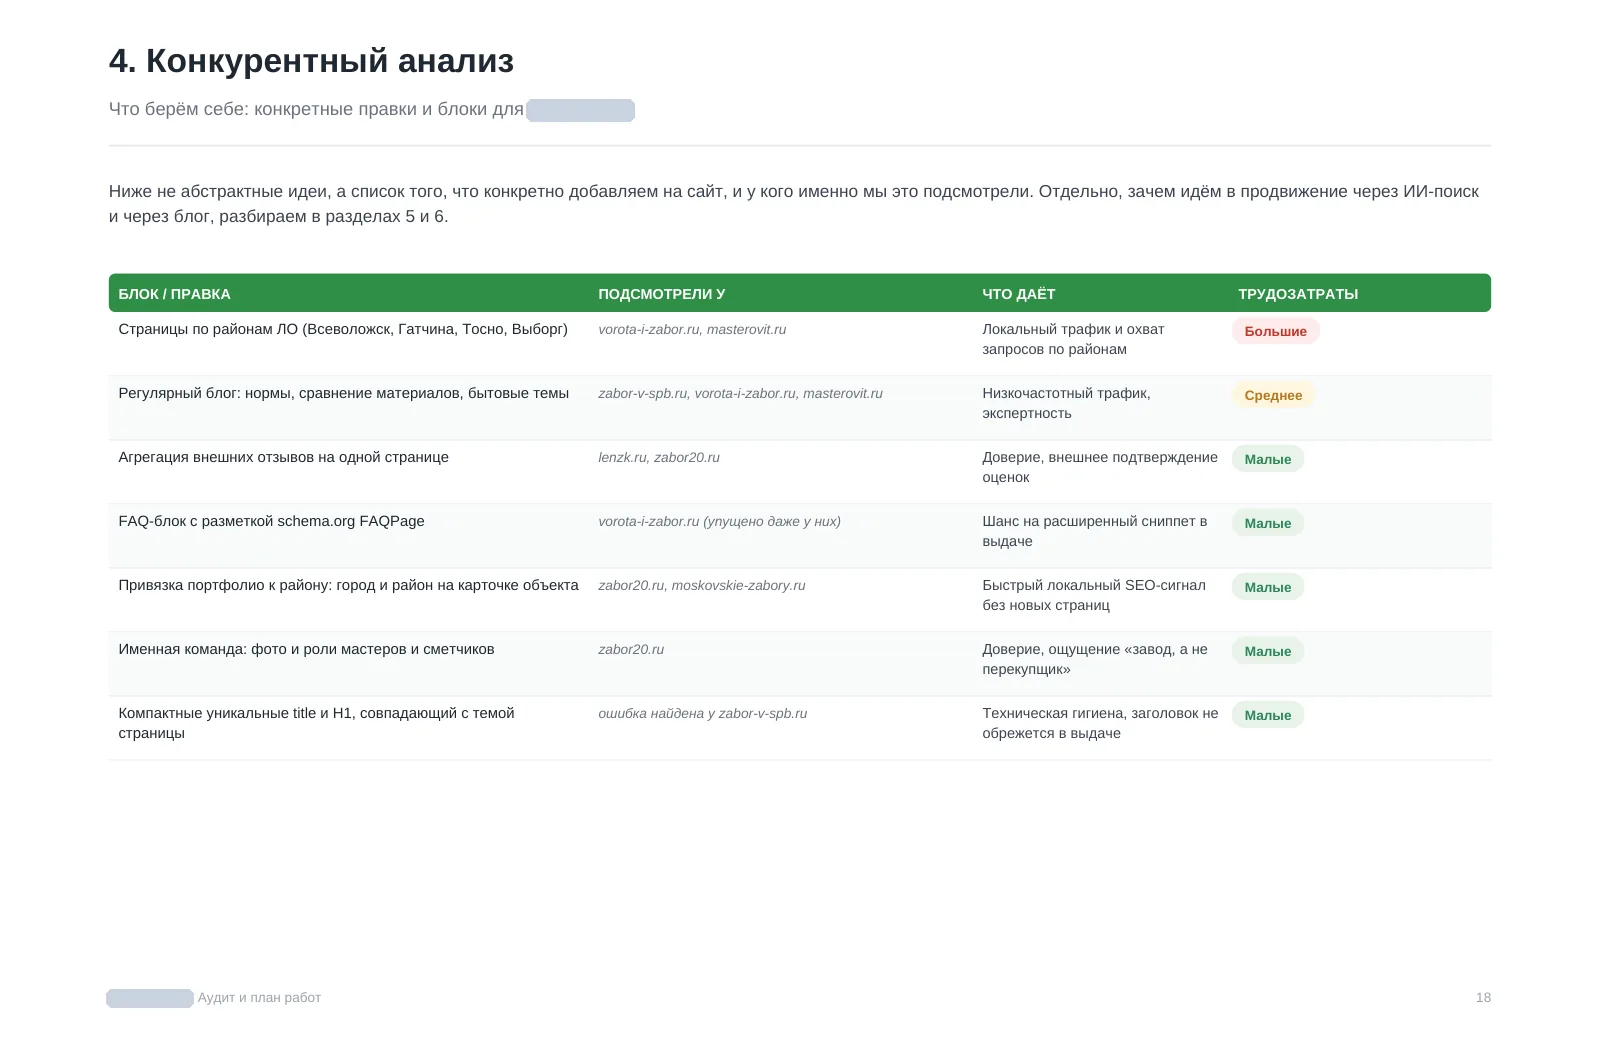Click 'Малые' badge in external reviews row
1600x1040 pixels.
pos(1267,459)
